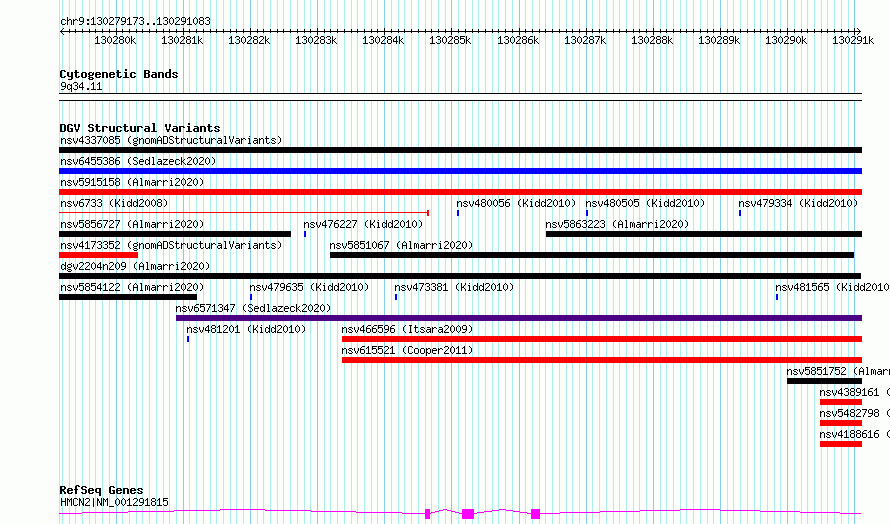Select the purple nsv6571347 variant bar
Image resolution: width=890 pixels, height=524 pixels.
pos(519,318)
